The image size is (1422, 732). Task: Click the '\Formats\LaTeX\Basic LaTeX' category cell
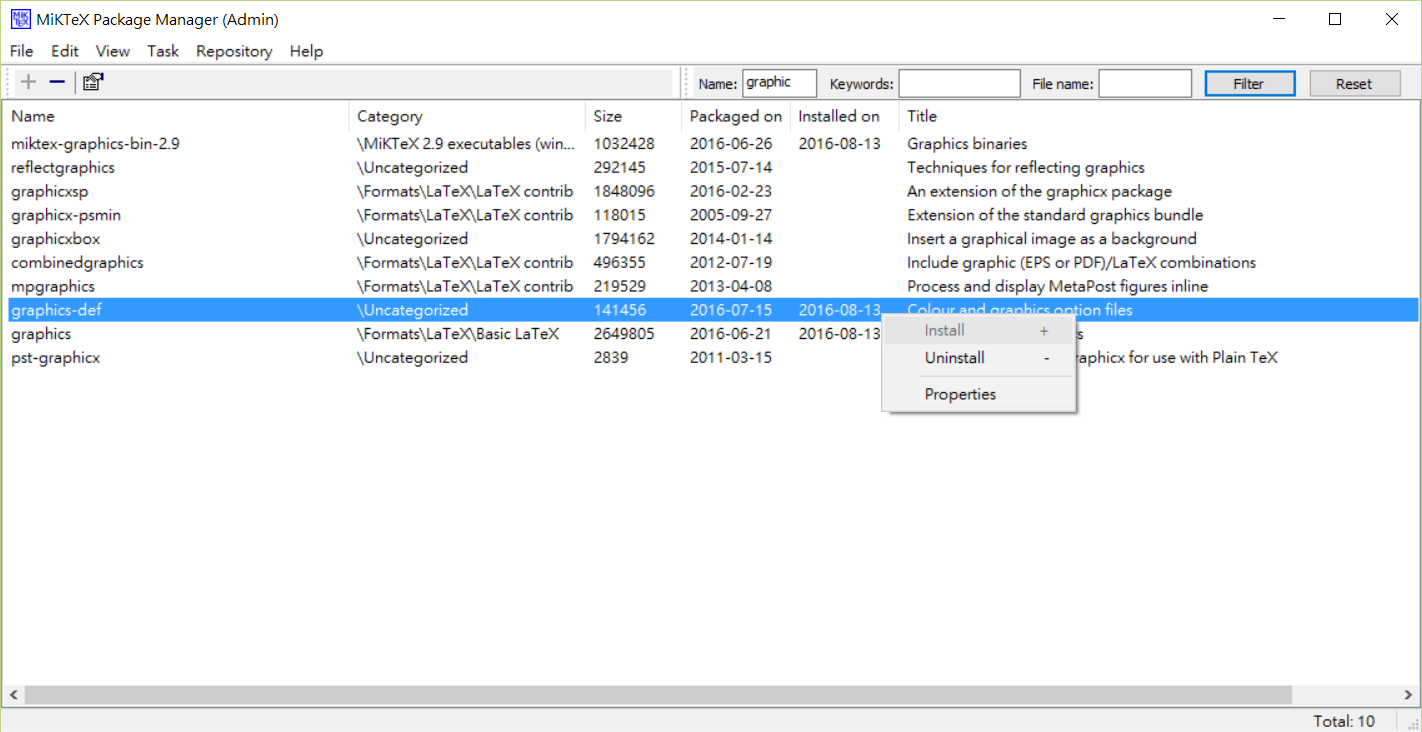(458, 334)
